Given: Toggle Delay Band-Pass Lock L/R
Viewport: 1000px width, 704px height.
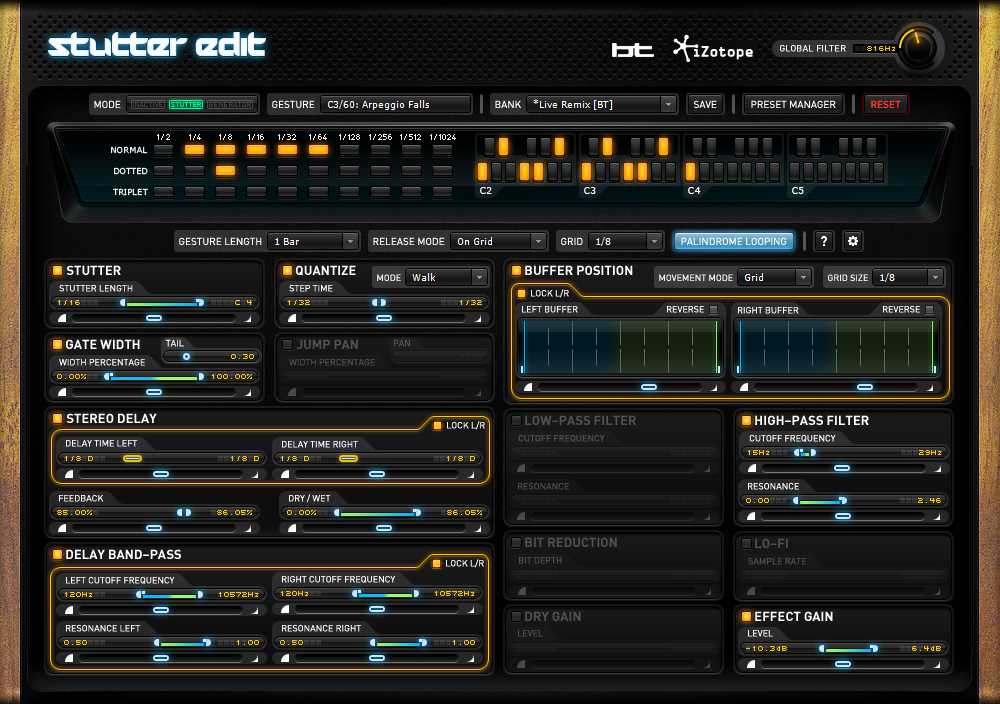Looking at the screenshot, I should click(x=437, y=563).
